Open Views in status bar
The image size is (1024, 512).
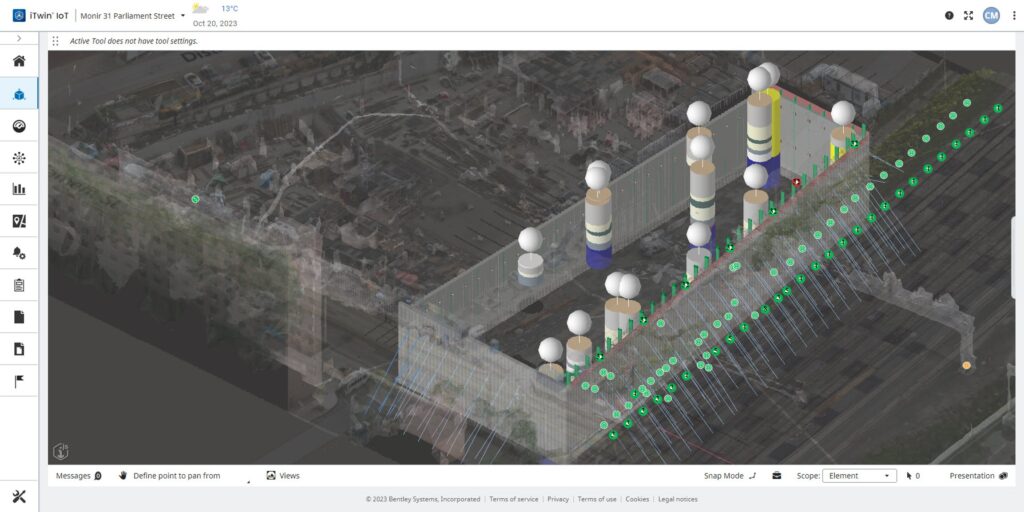(283, 476)
